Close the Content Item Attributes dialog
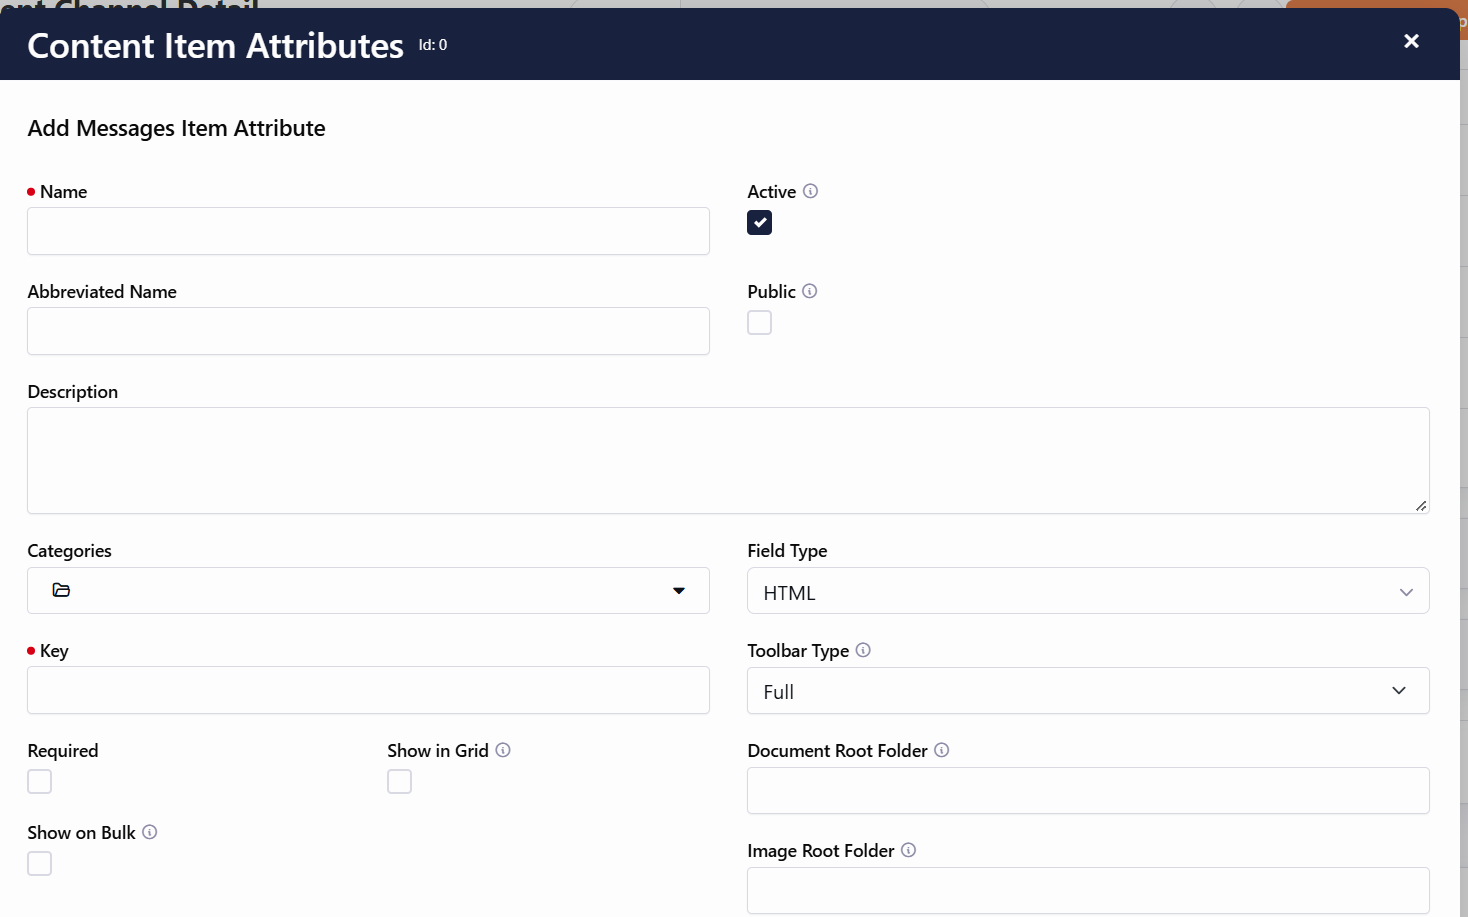This screenshot has height=917, width=1468. (x=1411, y=41)
